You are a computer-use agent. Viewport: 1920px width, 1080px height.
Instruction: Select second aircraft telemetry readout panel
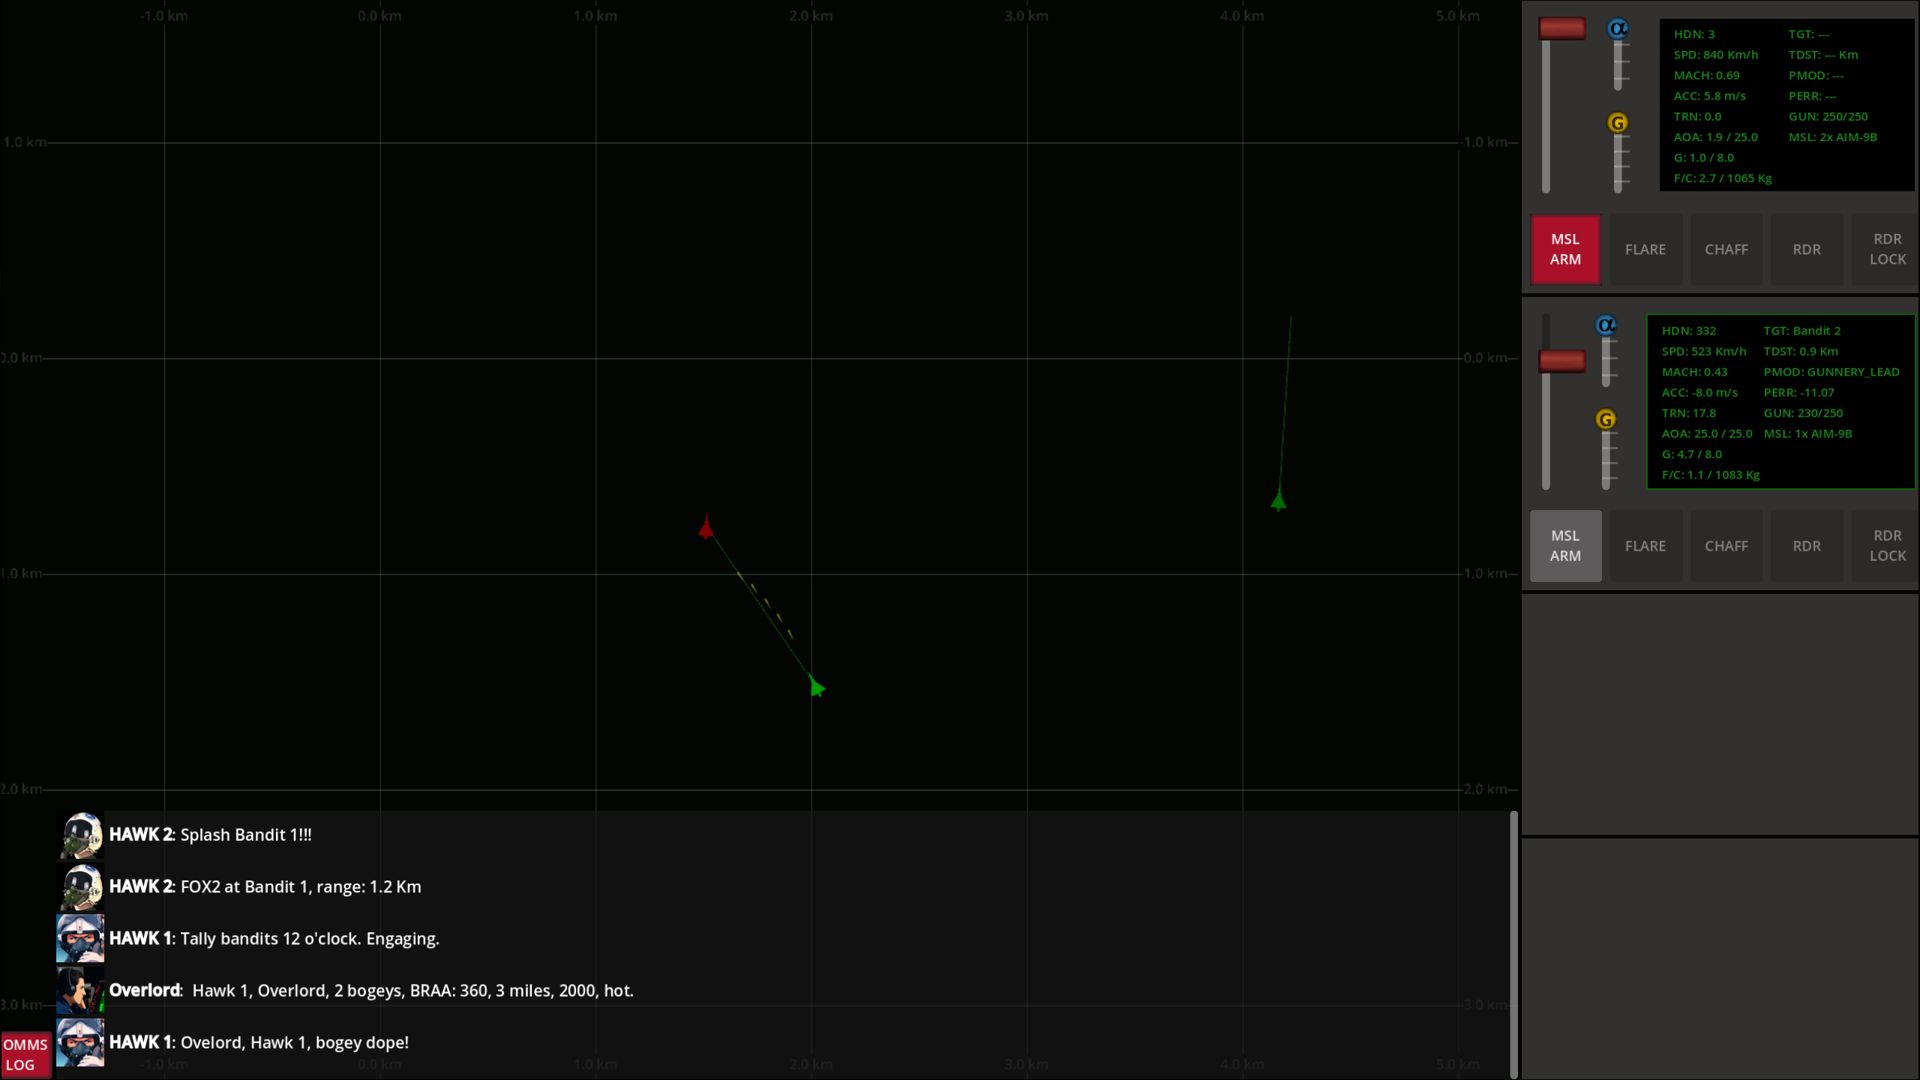coord(1780,402)
